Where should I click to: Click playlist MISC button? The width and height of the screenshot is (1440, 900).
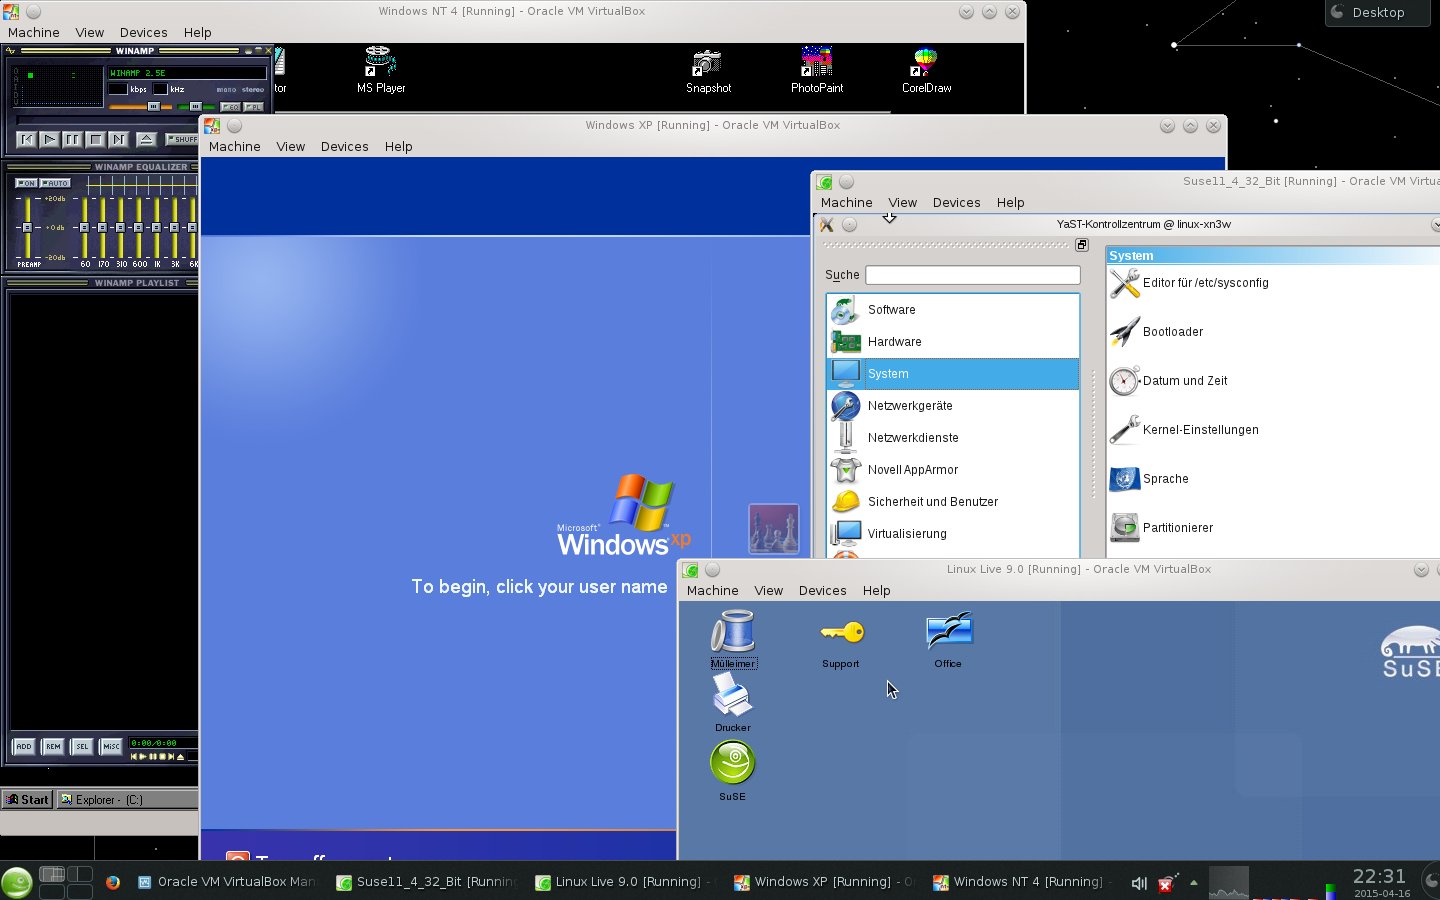coord(111,746)
